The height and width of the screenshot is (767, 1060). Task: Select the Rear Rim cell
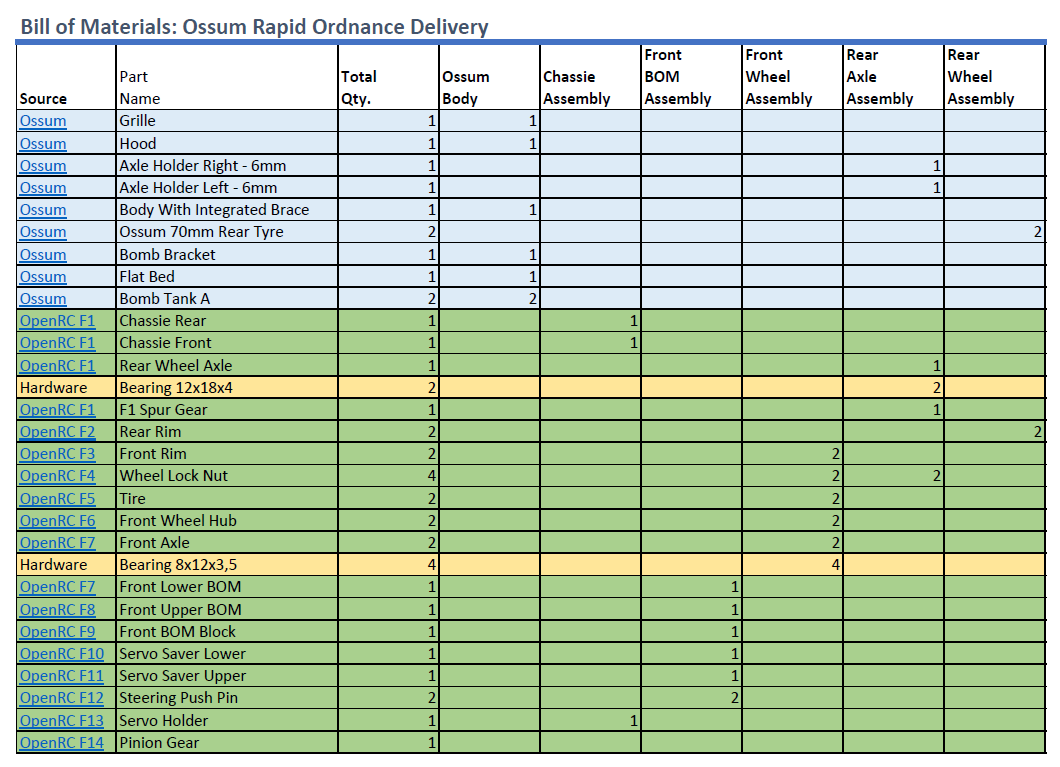(226, 432)
